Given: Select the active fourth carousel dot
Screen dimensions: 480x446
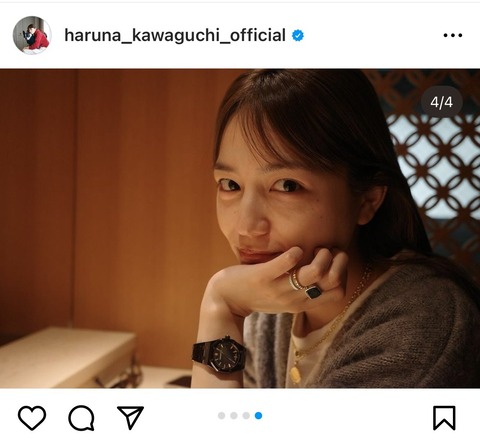Looking at the screenshot, I should tap(258, 416).
